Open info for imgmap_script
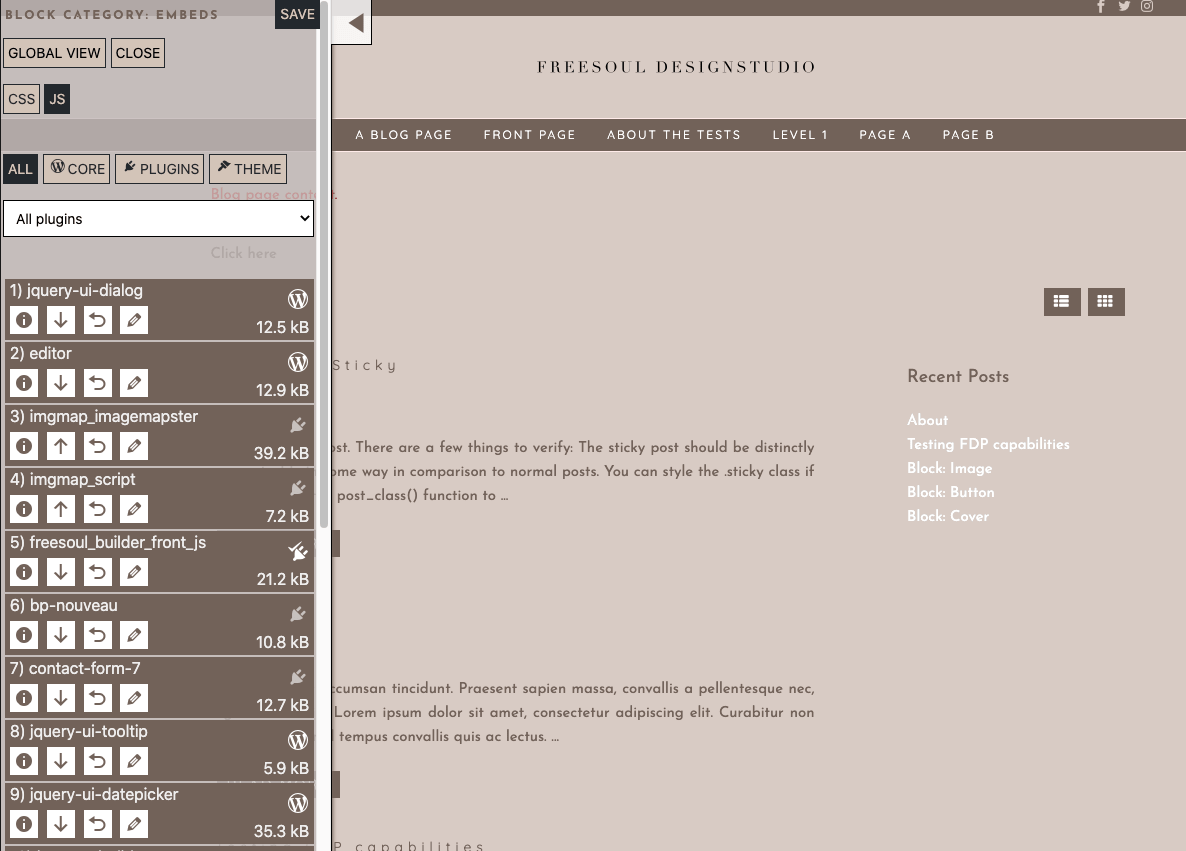 (x=24, y=509)
